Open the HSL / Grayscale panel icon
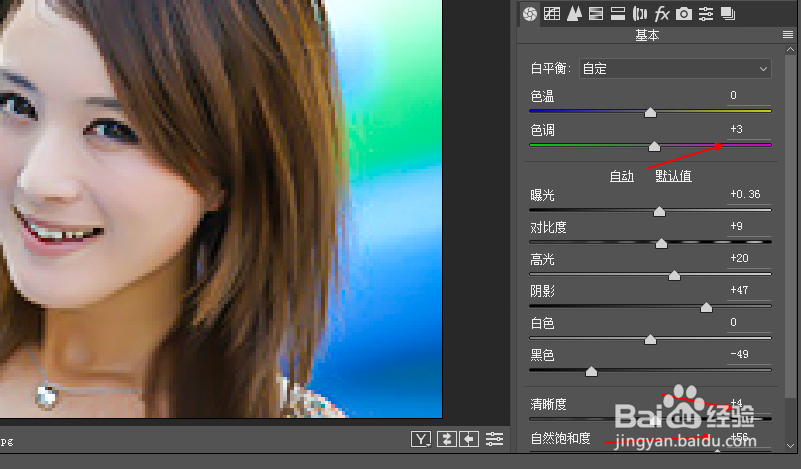The height and width of the screenshot is (469, 801). point(596,14)
